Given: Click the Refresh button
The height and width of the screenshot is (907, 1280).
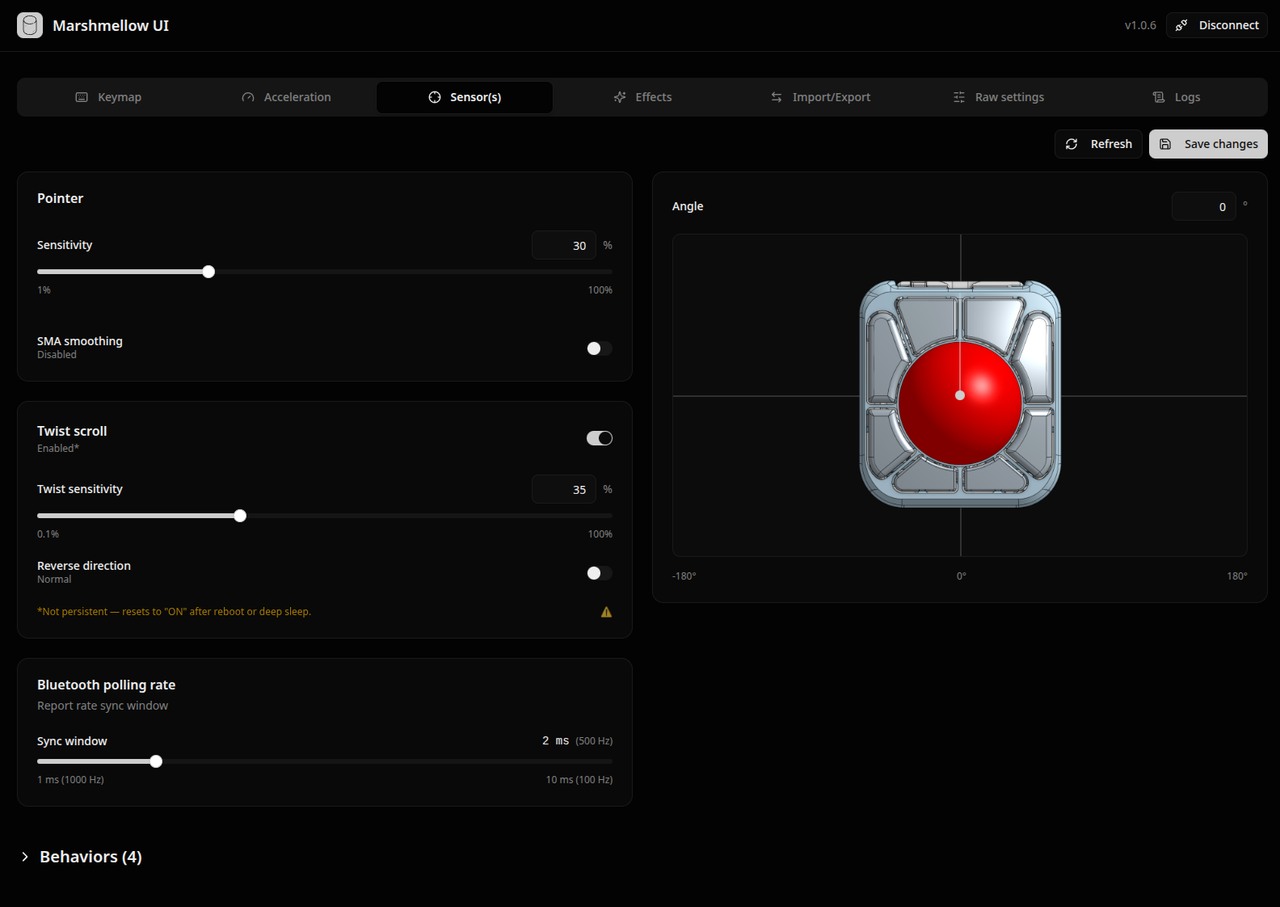Looking at the screenshot, I should click(1098, 144).
